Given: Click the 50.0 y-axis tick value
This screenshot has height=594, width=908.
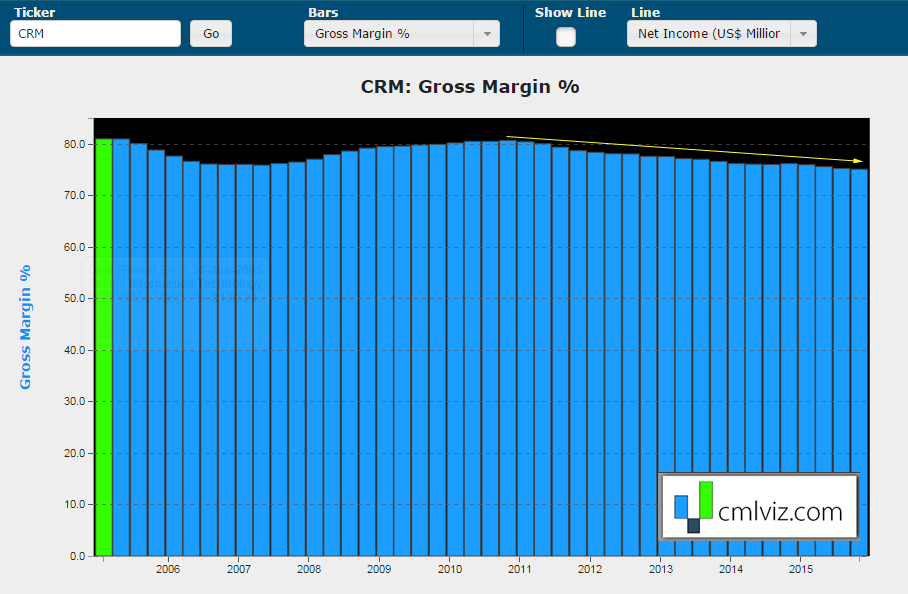Looking at the screenshot, I should [x=75, y=299].
